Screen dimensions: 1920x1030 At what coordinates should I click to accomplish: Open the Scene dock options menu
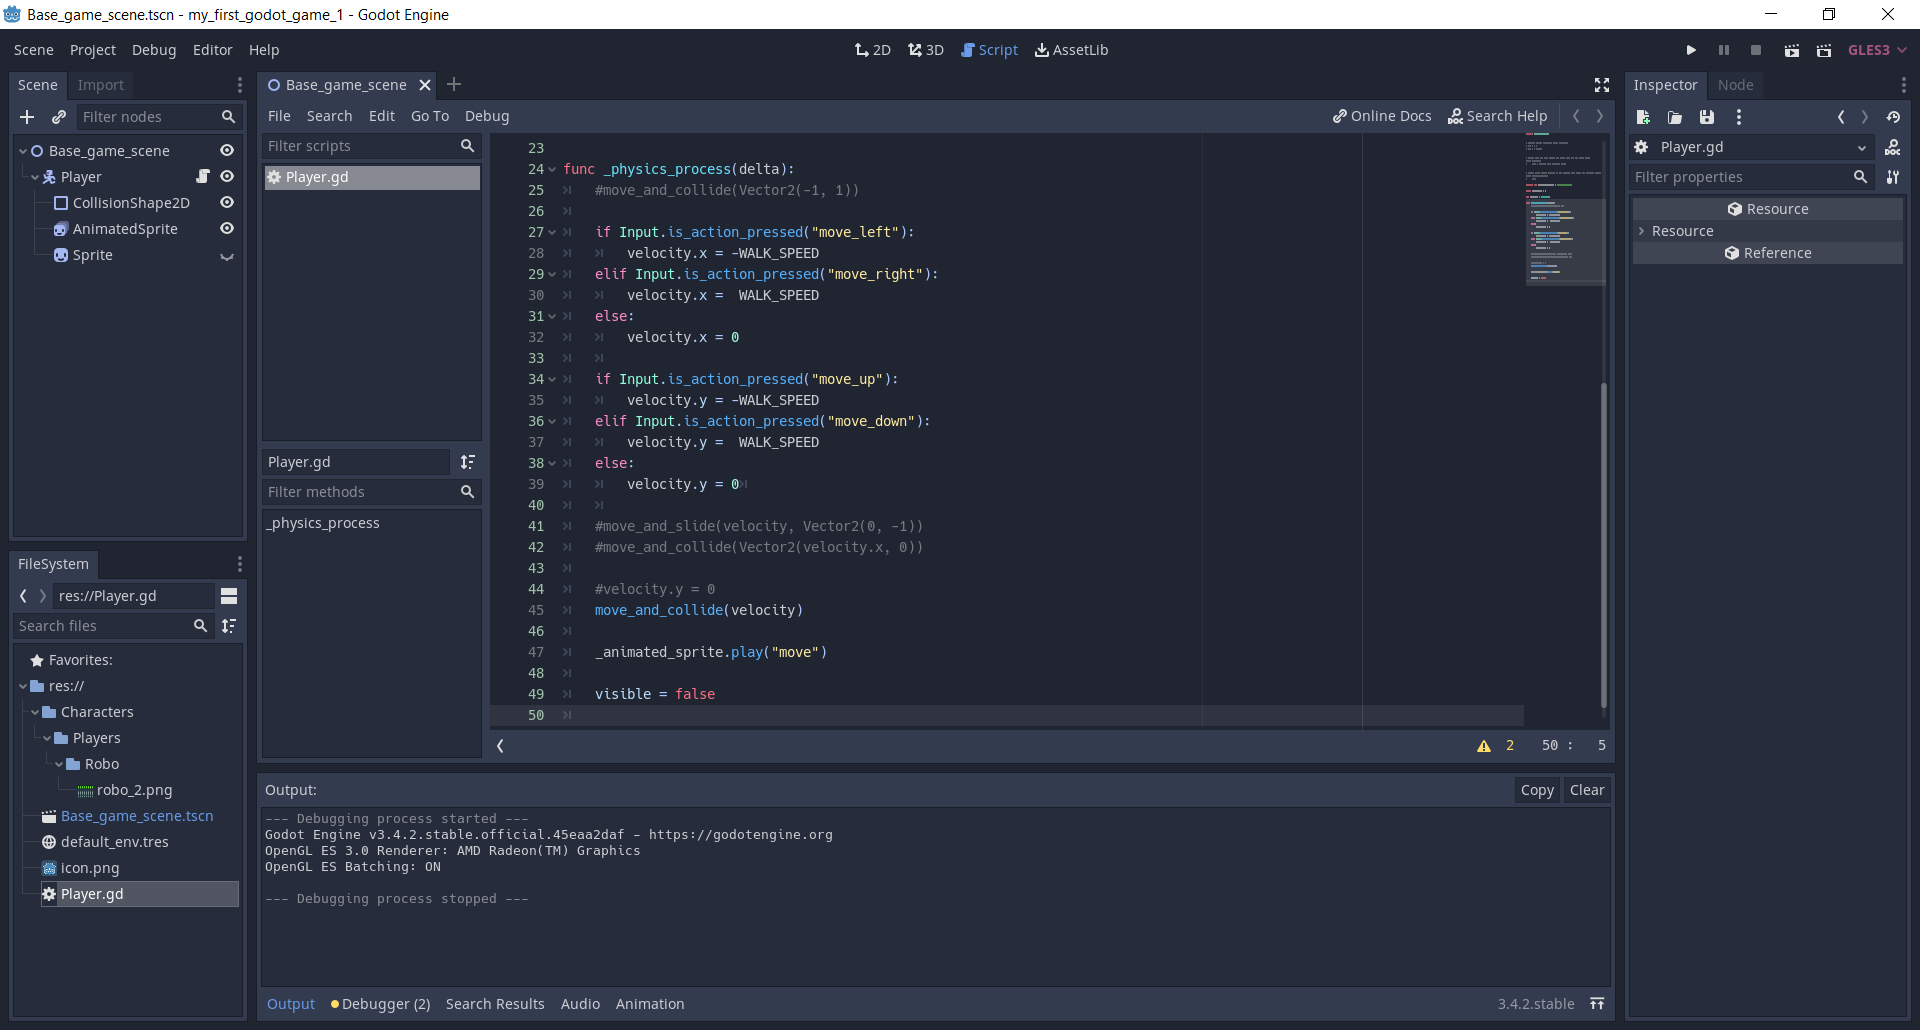point(240,85)
